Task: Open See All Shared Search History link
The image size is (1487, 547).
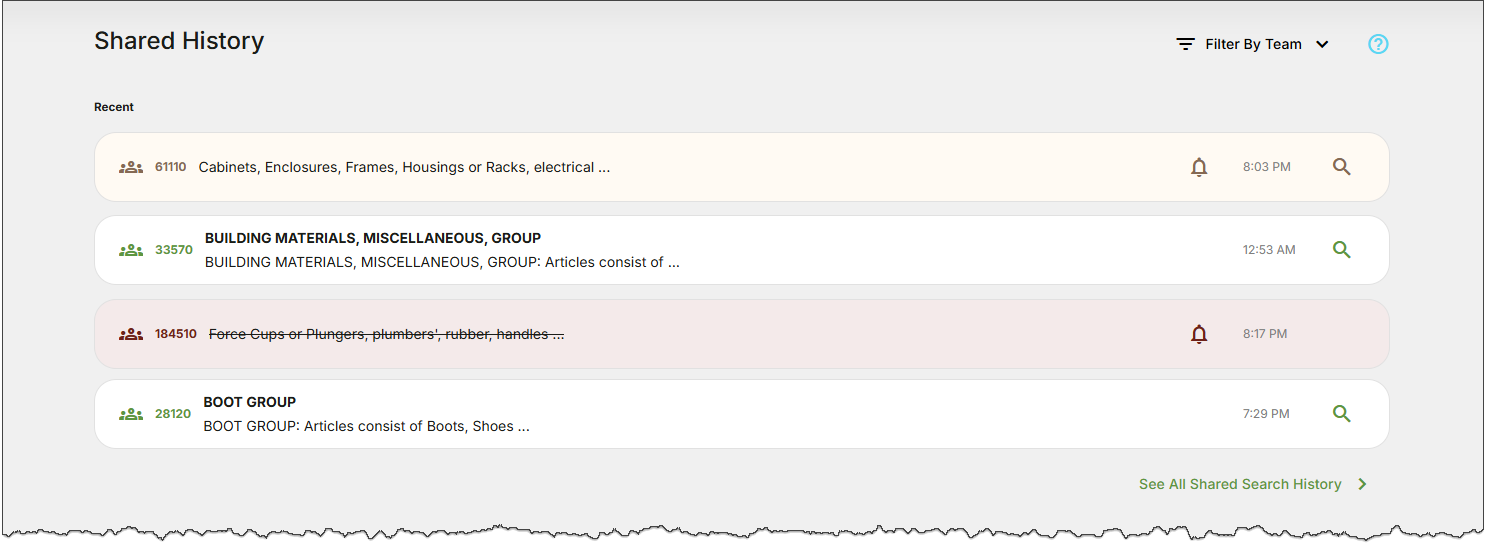Action: [1240, 484]
